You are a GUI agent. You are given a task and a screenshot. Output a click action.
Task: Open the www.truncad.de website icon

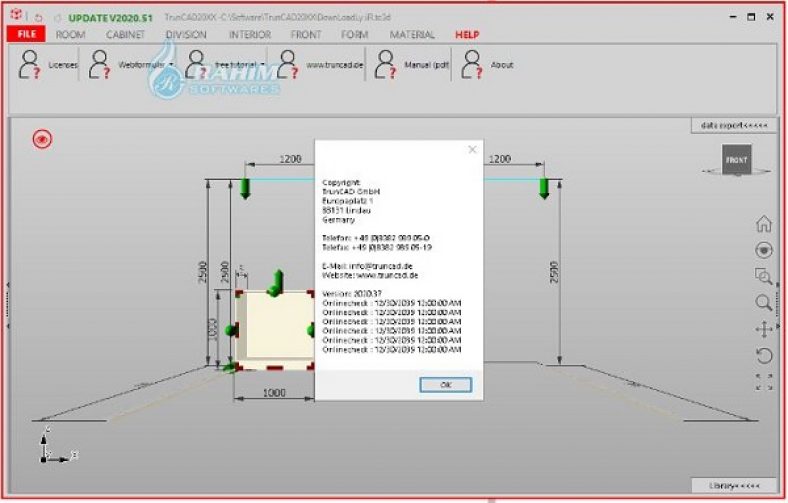(x=288, y=64)
